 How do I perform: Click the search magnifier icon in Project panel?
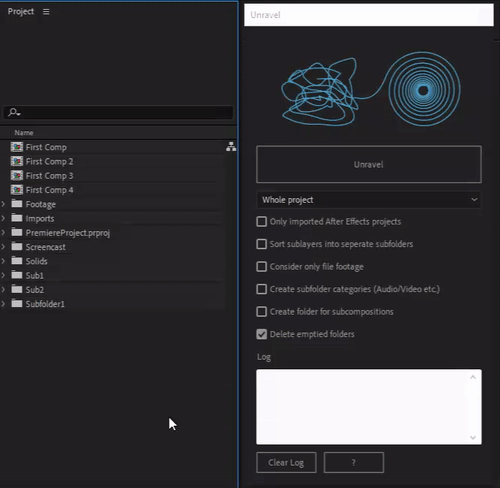(x=14, y=112)
